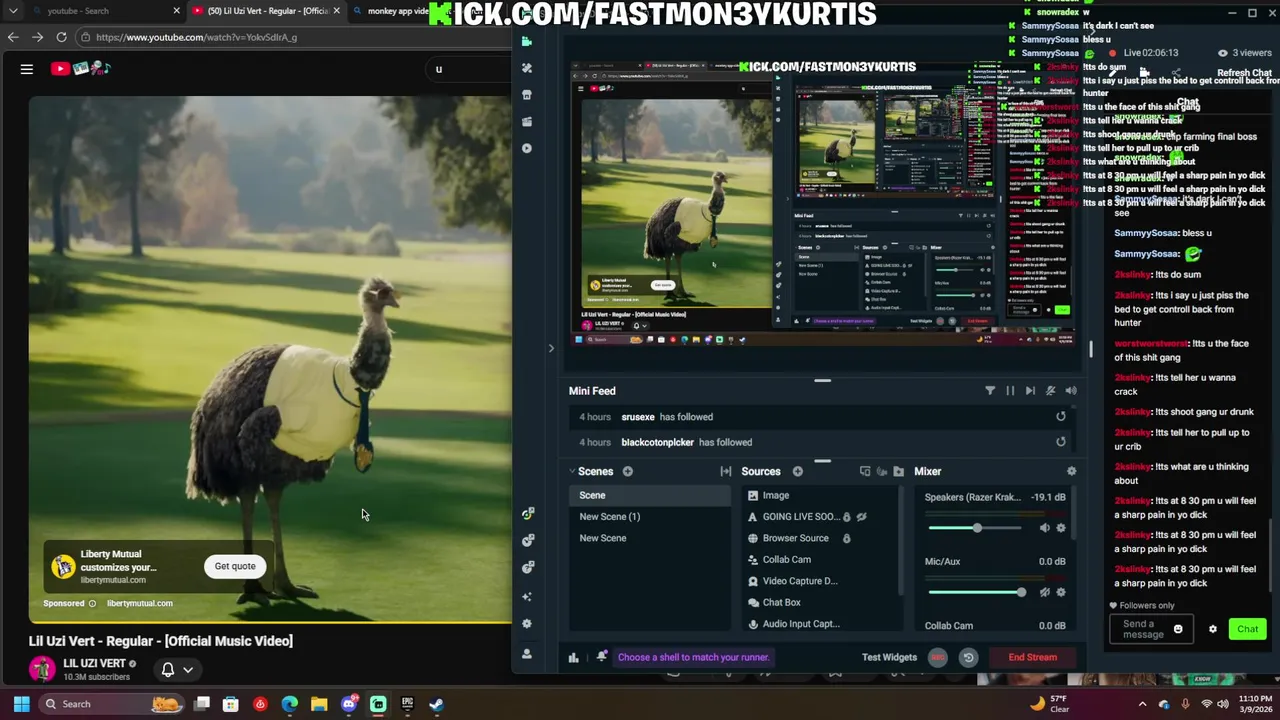Select the GOING LIVE SOON text source
Viewport: 1280px width, 720px height.
coord(800,517)
